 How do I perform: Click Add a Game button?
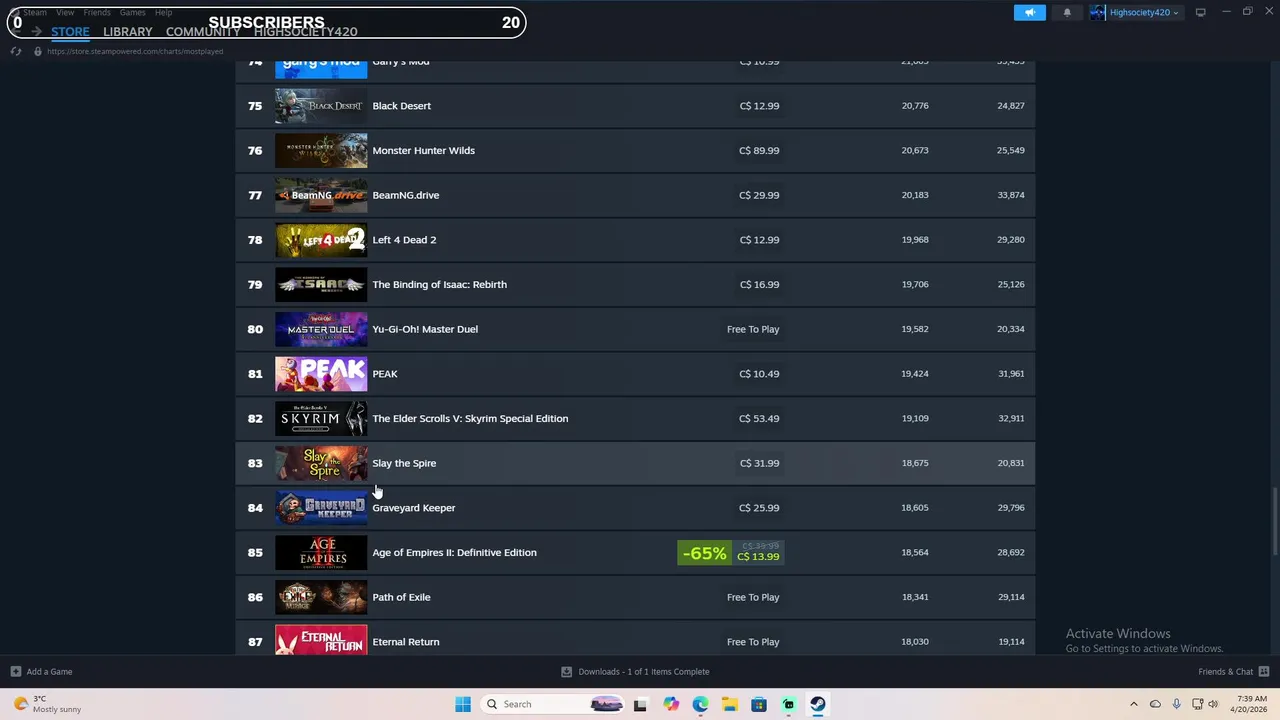(41, 672)
